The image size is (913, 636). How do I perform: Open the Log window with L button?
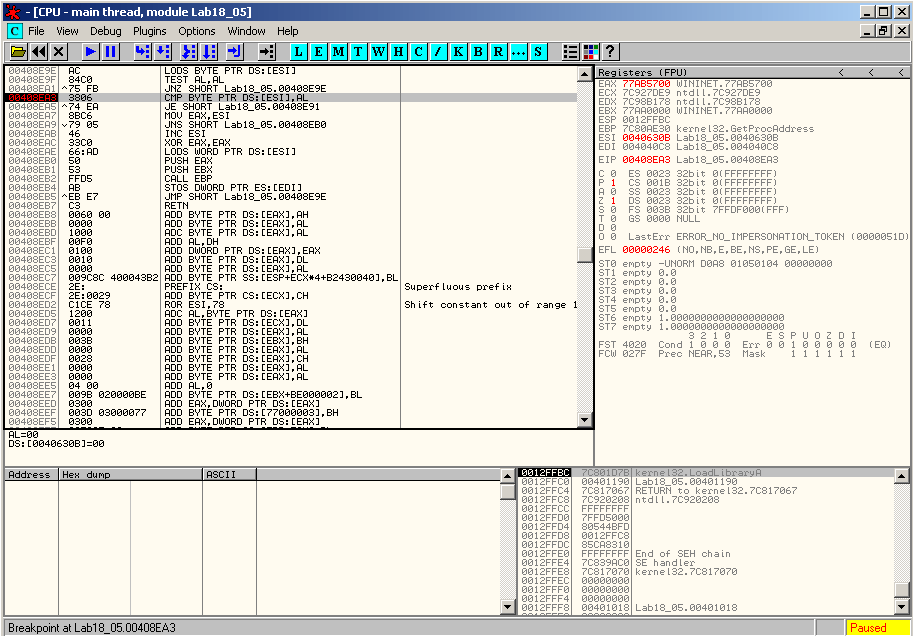click(299, 51)
